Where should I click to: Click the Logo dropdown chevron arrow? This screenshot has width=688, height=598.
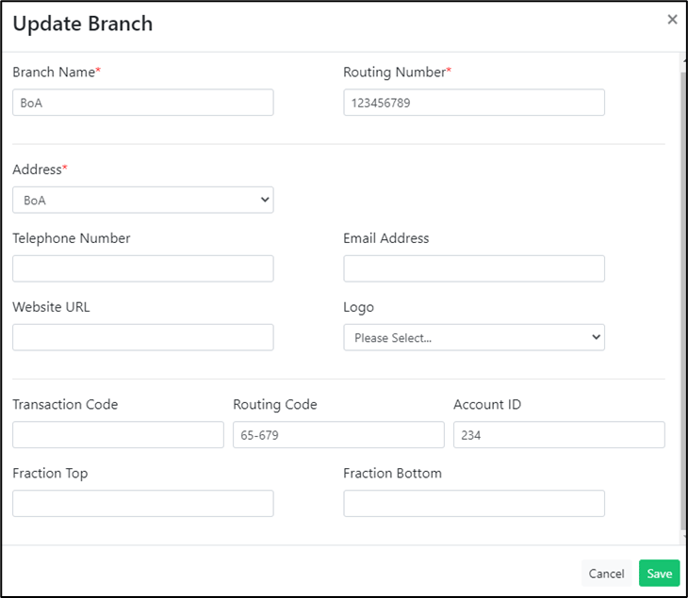[596, 337]
